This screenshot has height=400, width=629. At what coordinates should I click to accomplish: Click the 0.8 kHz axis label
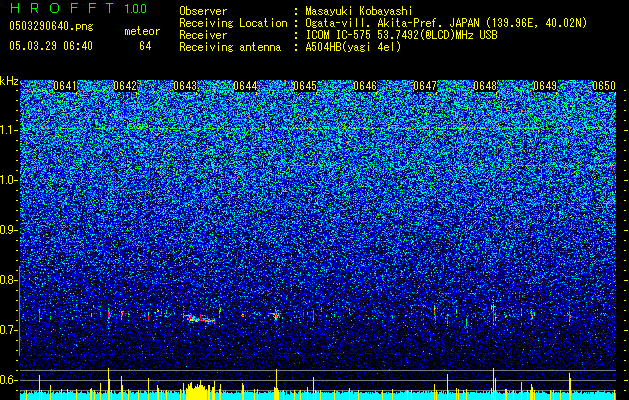coord(9,280)
